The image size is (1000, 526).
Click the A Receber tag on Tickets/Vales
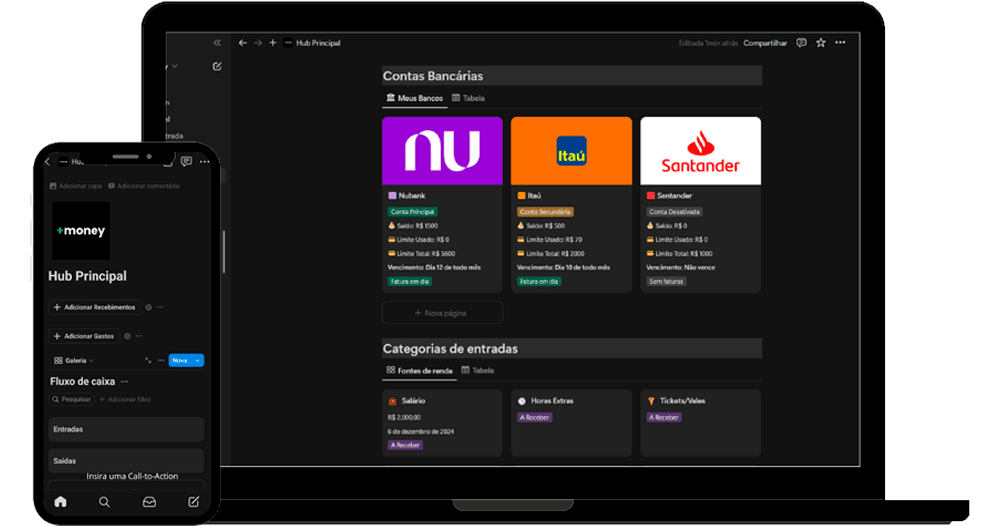coord(664,418)
